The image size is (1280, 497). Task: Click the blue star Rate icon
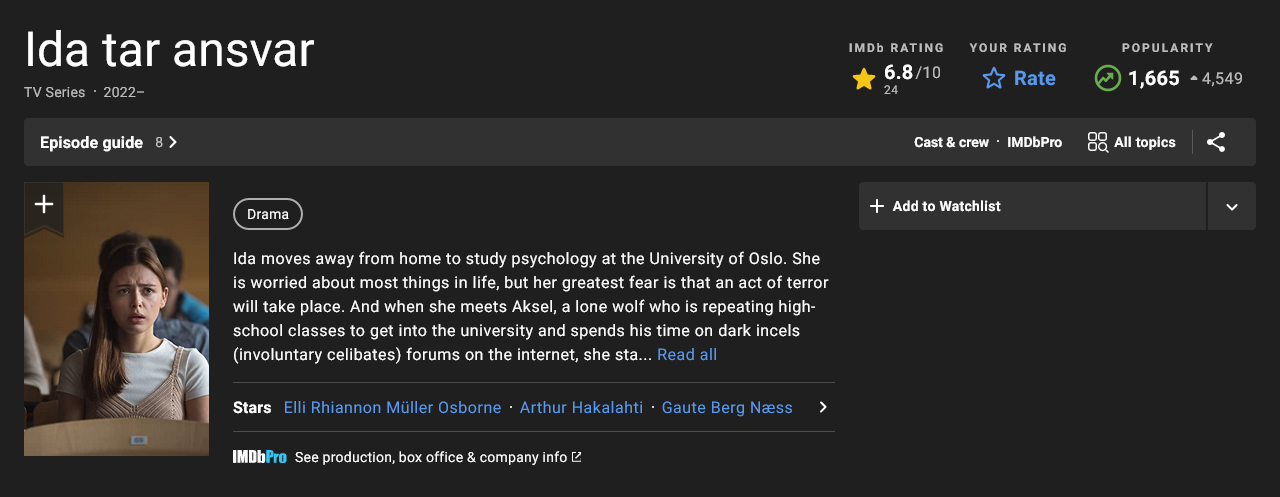(993, 78)
